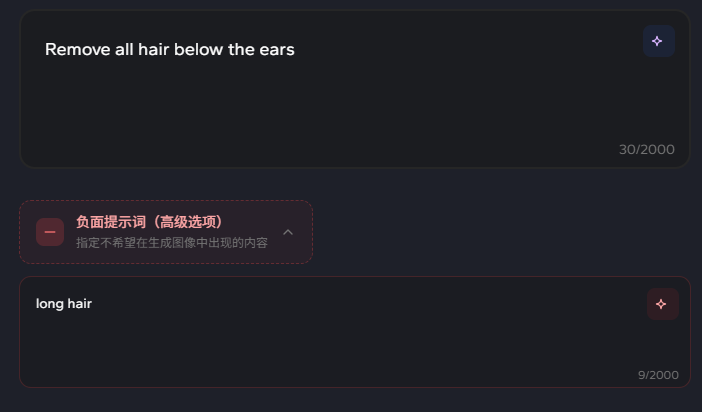Screen dimensions: 702x412
Task: Click the "long hair" negative prompt text
Action: 64,303
